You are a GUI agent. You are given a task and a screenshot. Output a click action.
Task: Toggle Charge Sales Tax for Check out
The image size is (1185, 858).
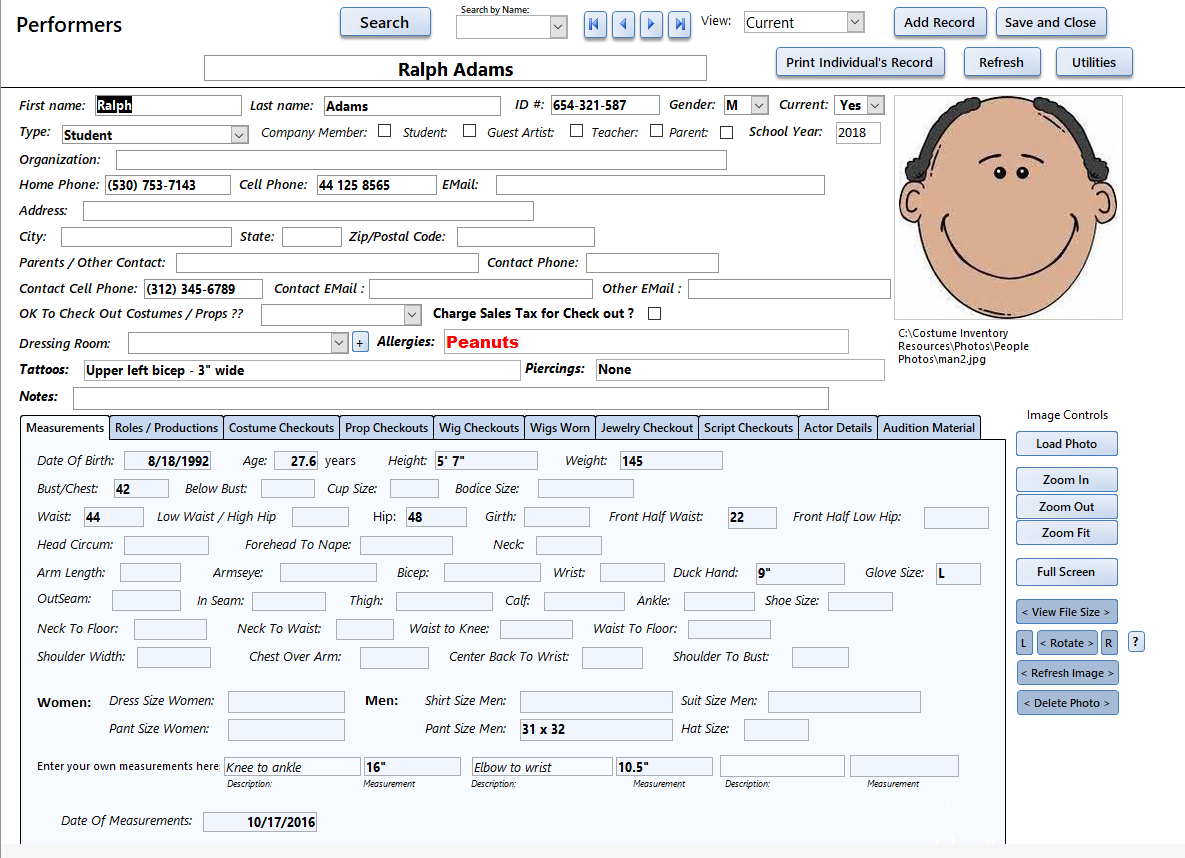654,314
